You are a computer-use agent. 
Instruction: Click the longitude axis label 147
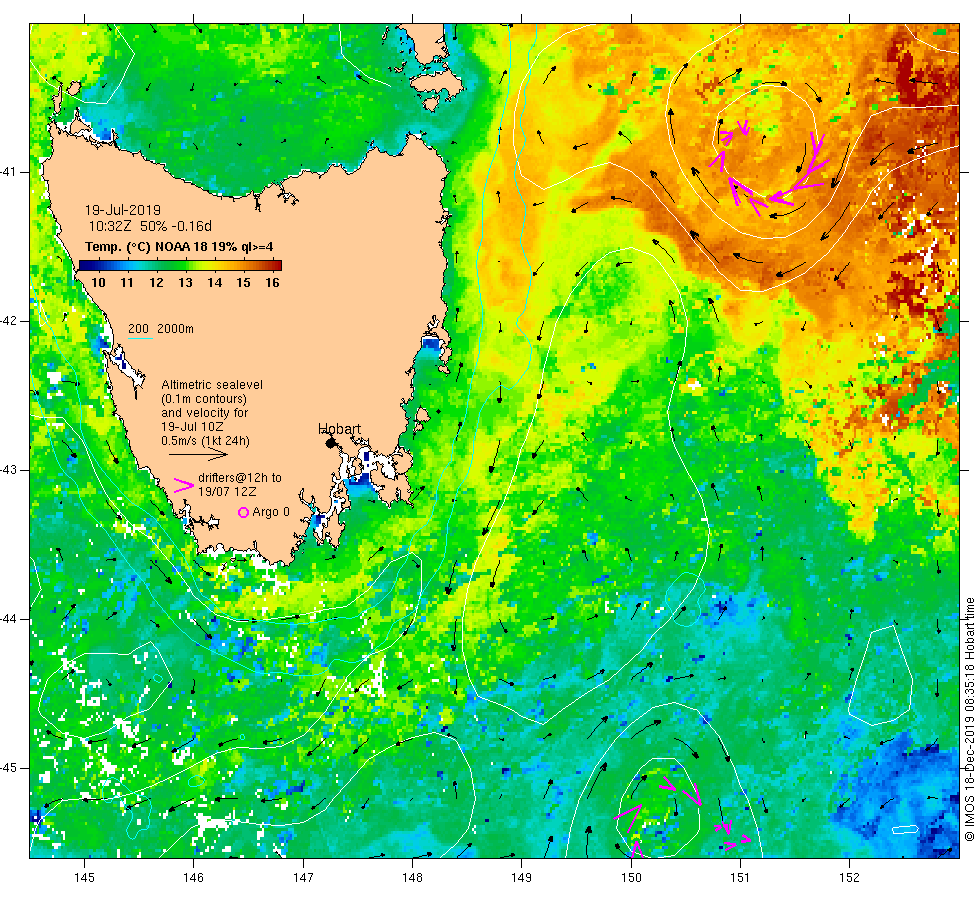303,878
